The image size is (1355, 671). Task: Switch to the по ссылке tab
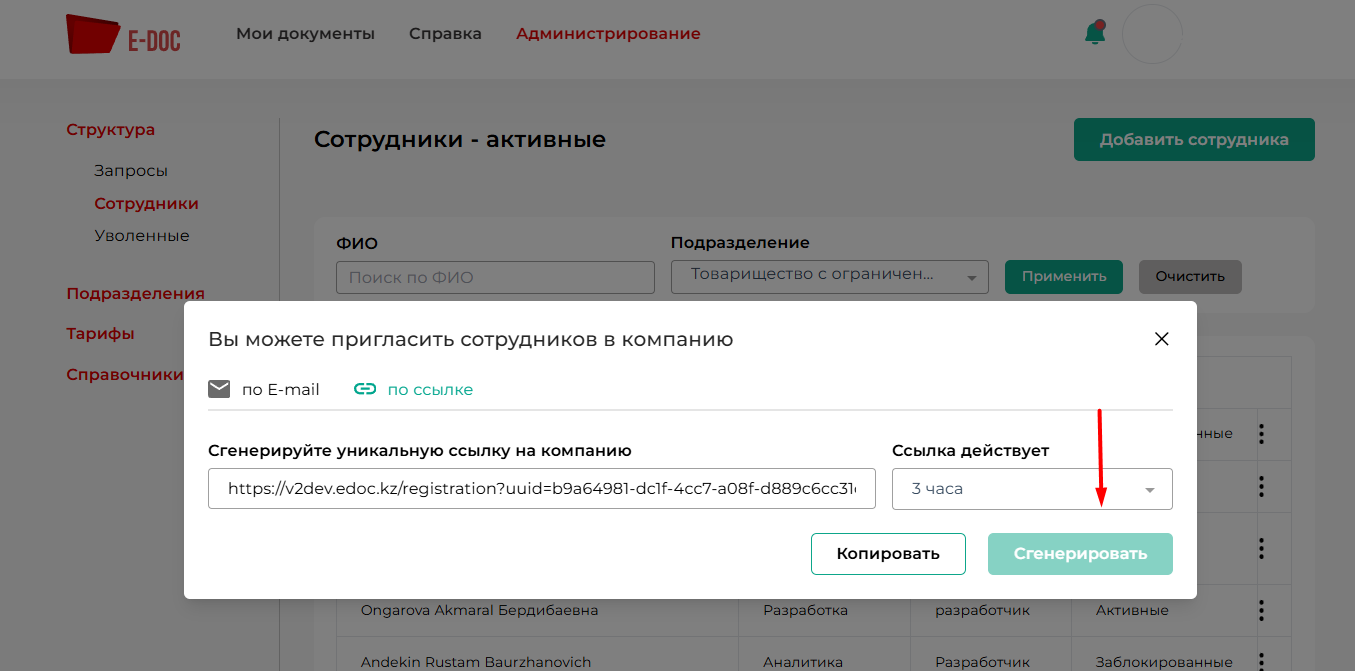[430, 390]
